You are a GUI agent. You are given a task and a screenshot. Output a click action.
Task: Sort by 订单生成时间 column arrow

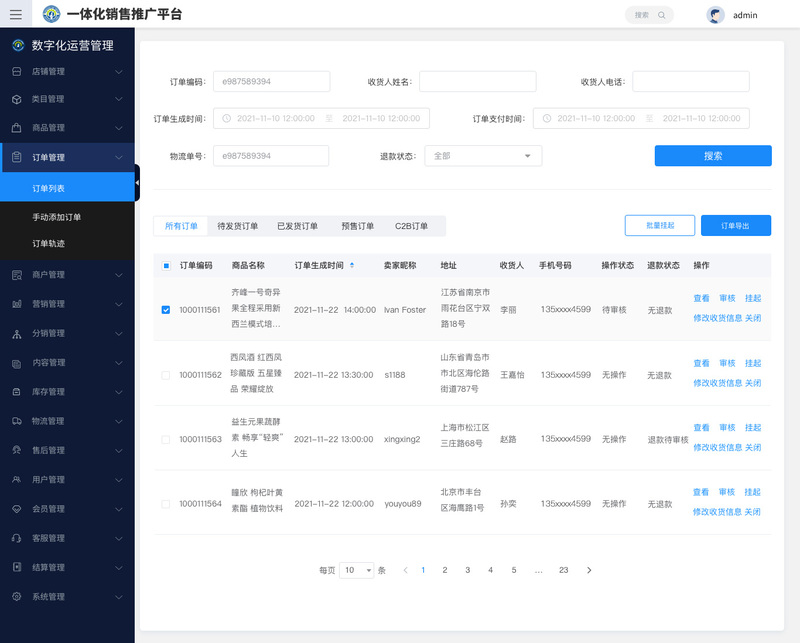pyautogui.click(x=352, y=265)
